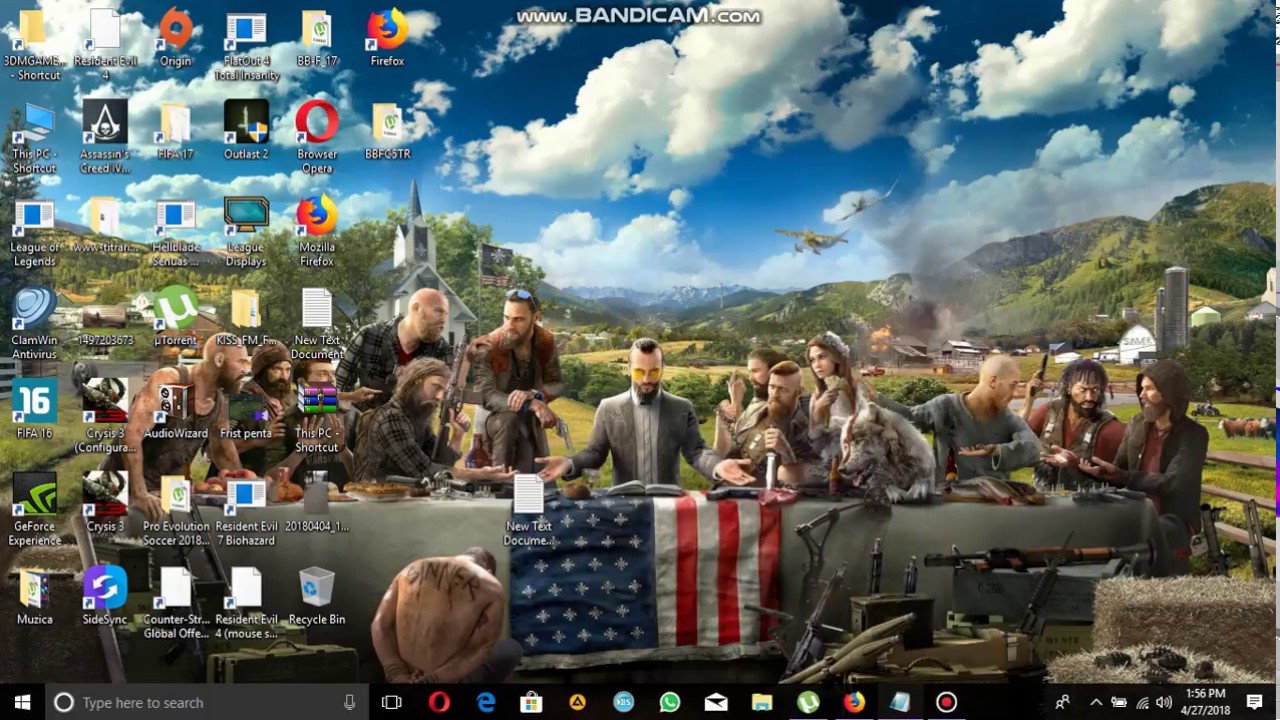Viewport: 1280px width, 720px height.
Task: Open the FIFA 17 folder shortcut
Action: [x=175, y=131]
